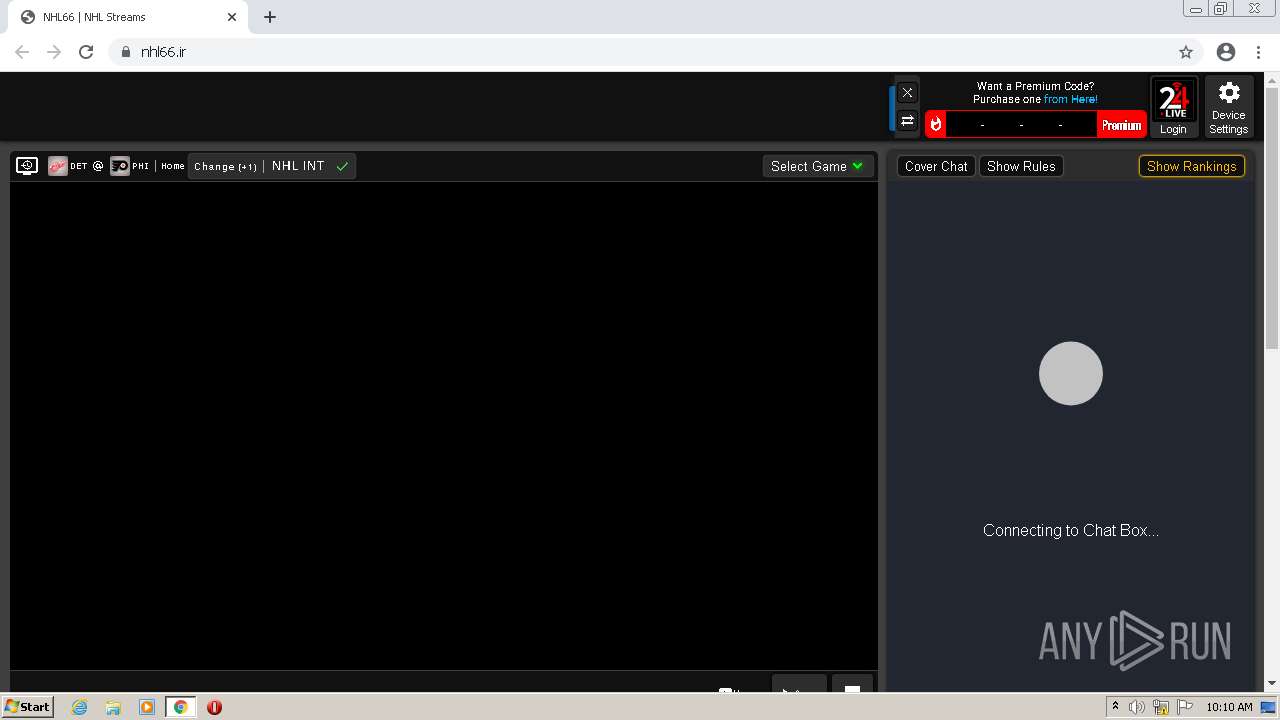Select the NHL66 | NHL Streams tab

pos(128,17)
